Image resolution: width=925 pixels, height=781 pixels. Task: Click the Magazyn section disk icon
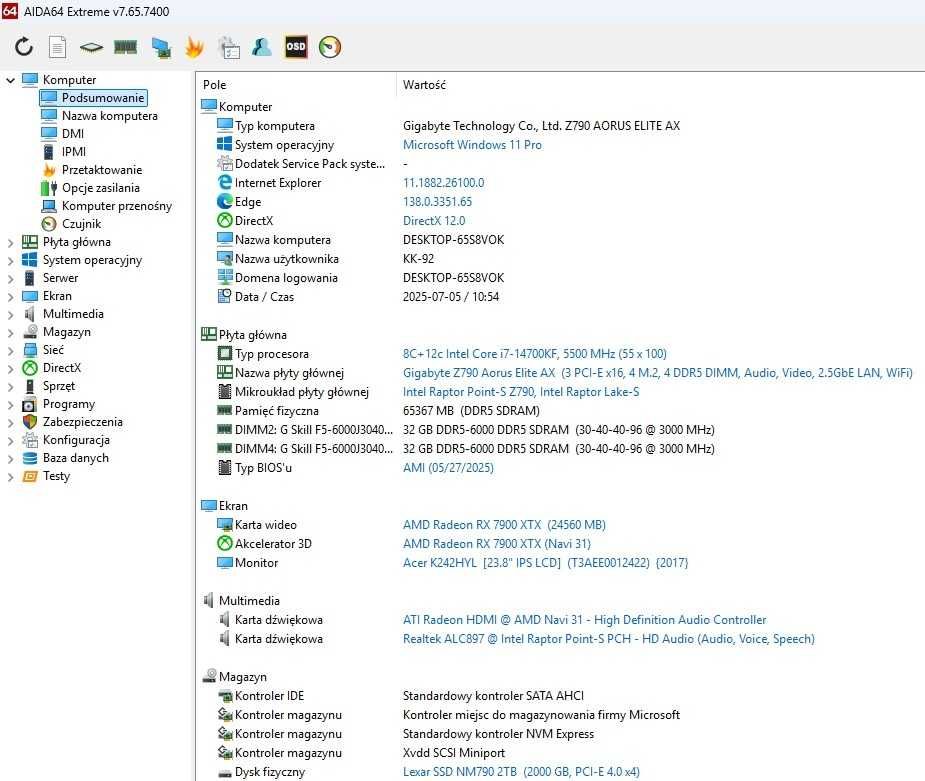(x=209, y=676)
